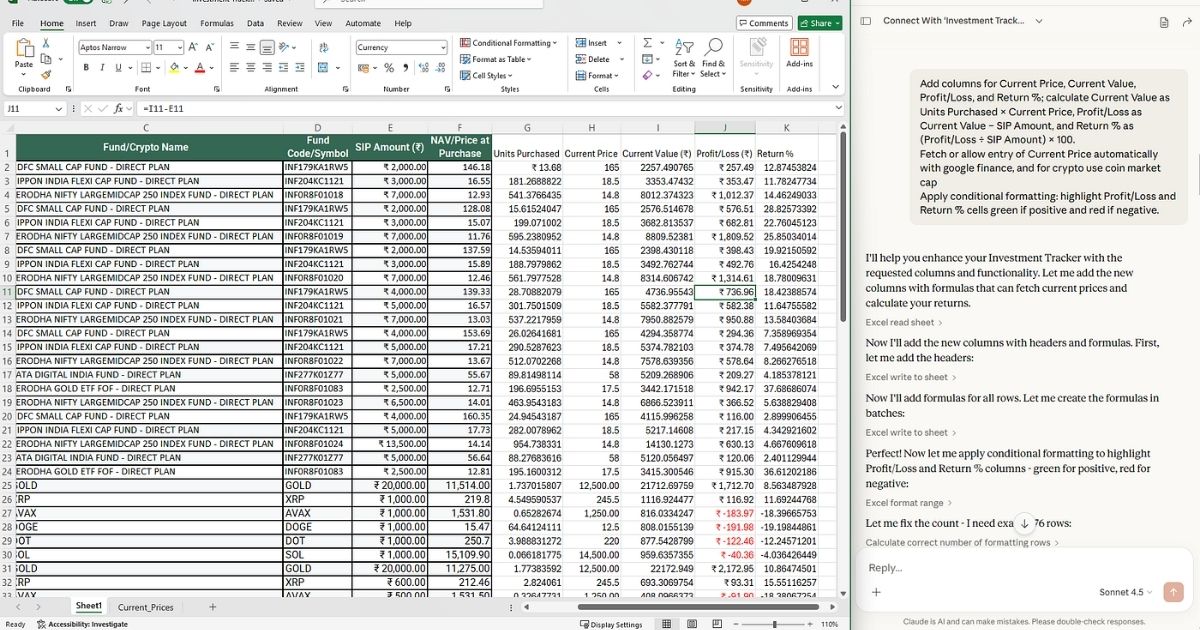Open Format cells dropdown
The height and width of the screenshot is (630, 1200).
[x=599, y=75]
